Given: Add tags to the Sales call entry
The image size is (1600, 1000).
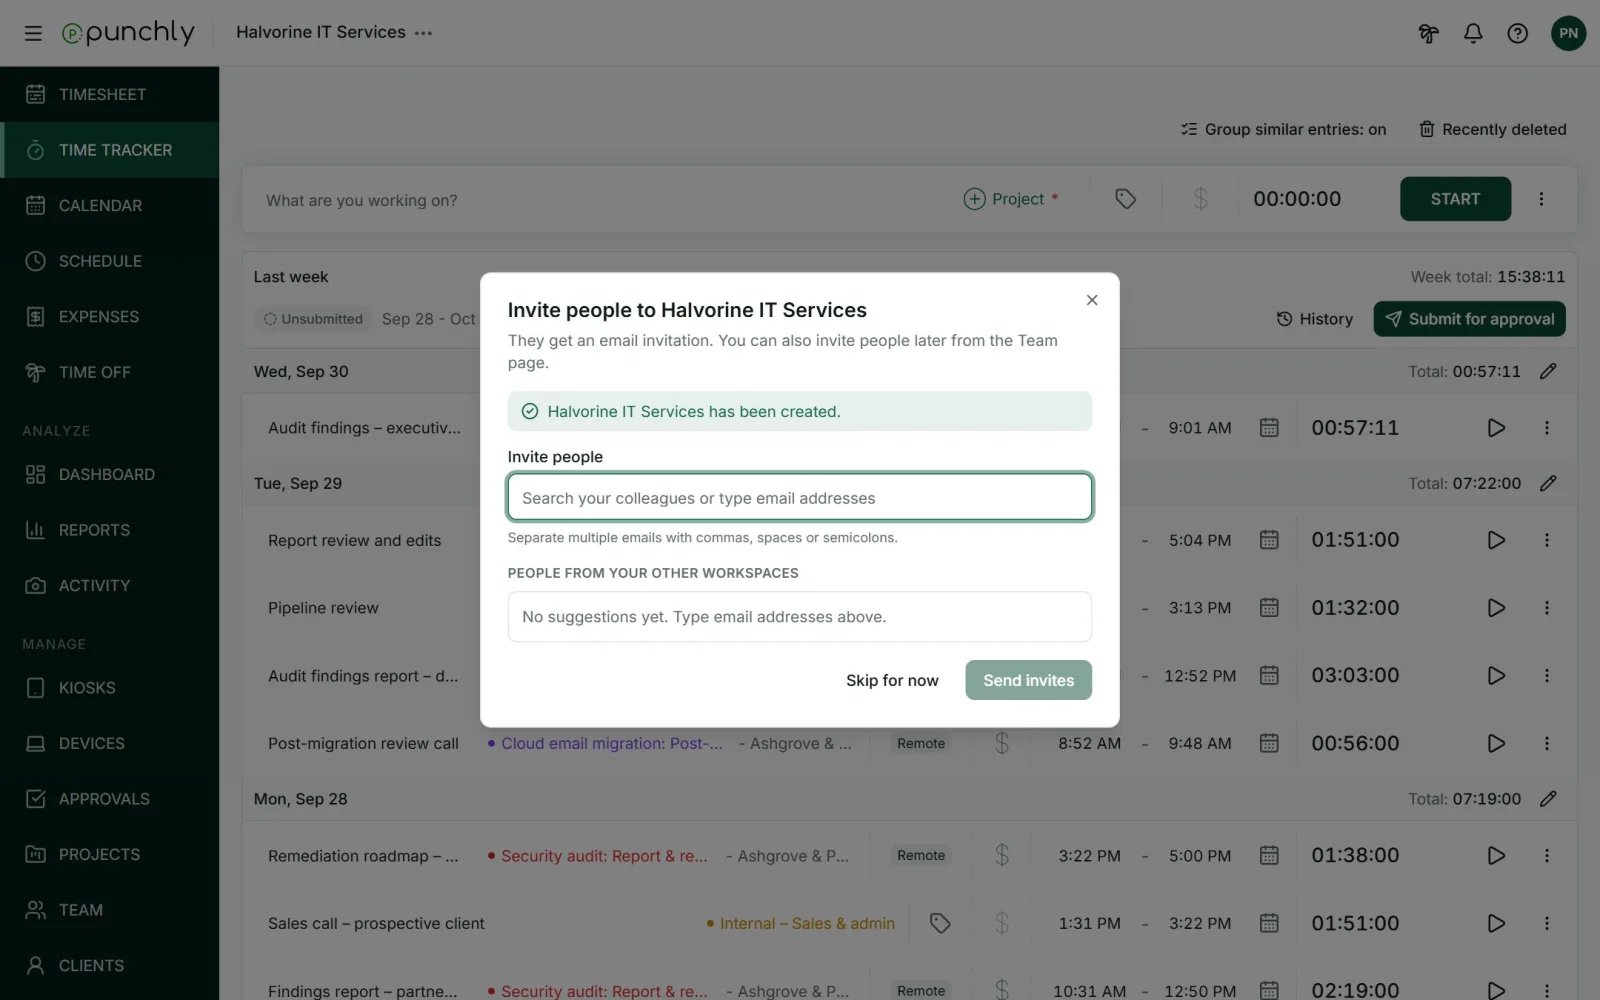Looking at the screenshot, I should point(940,923).
